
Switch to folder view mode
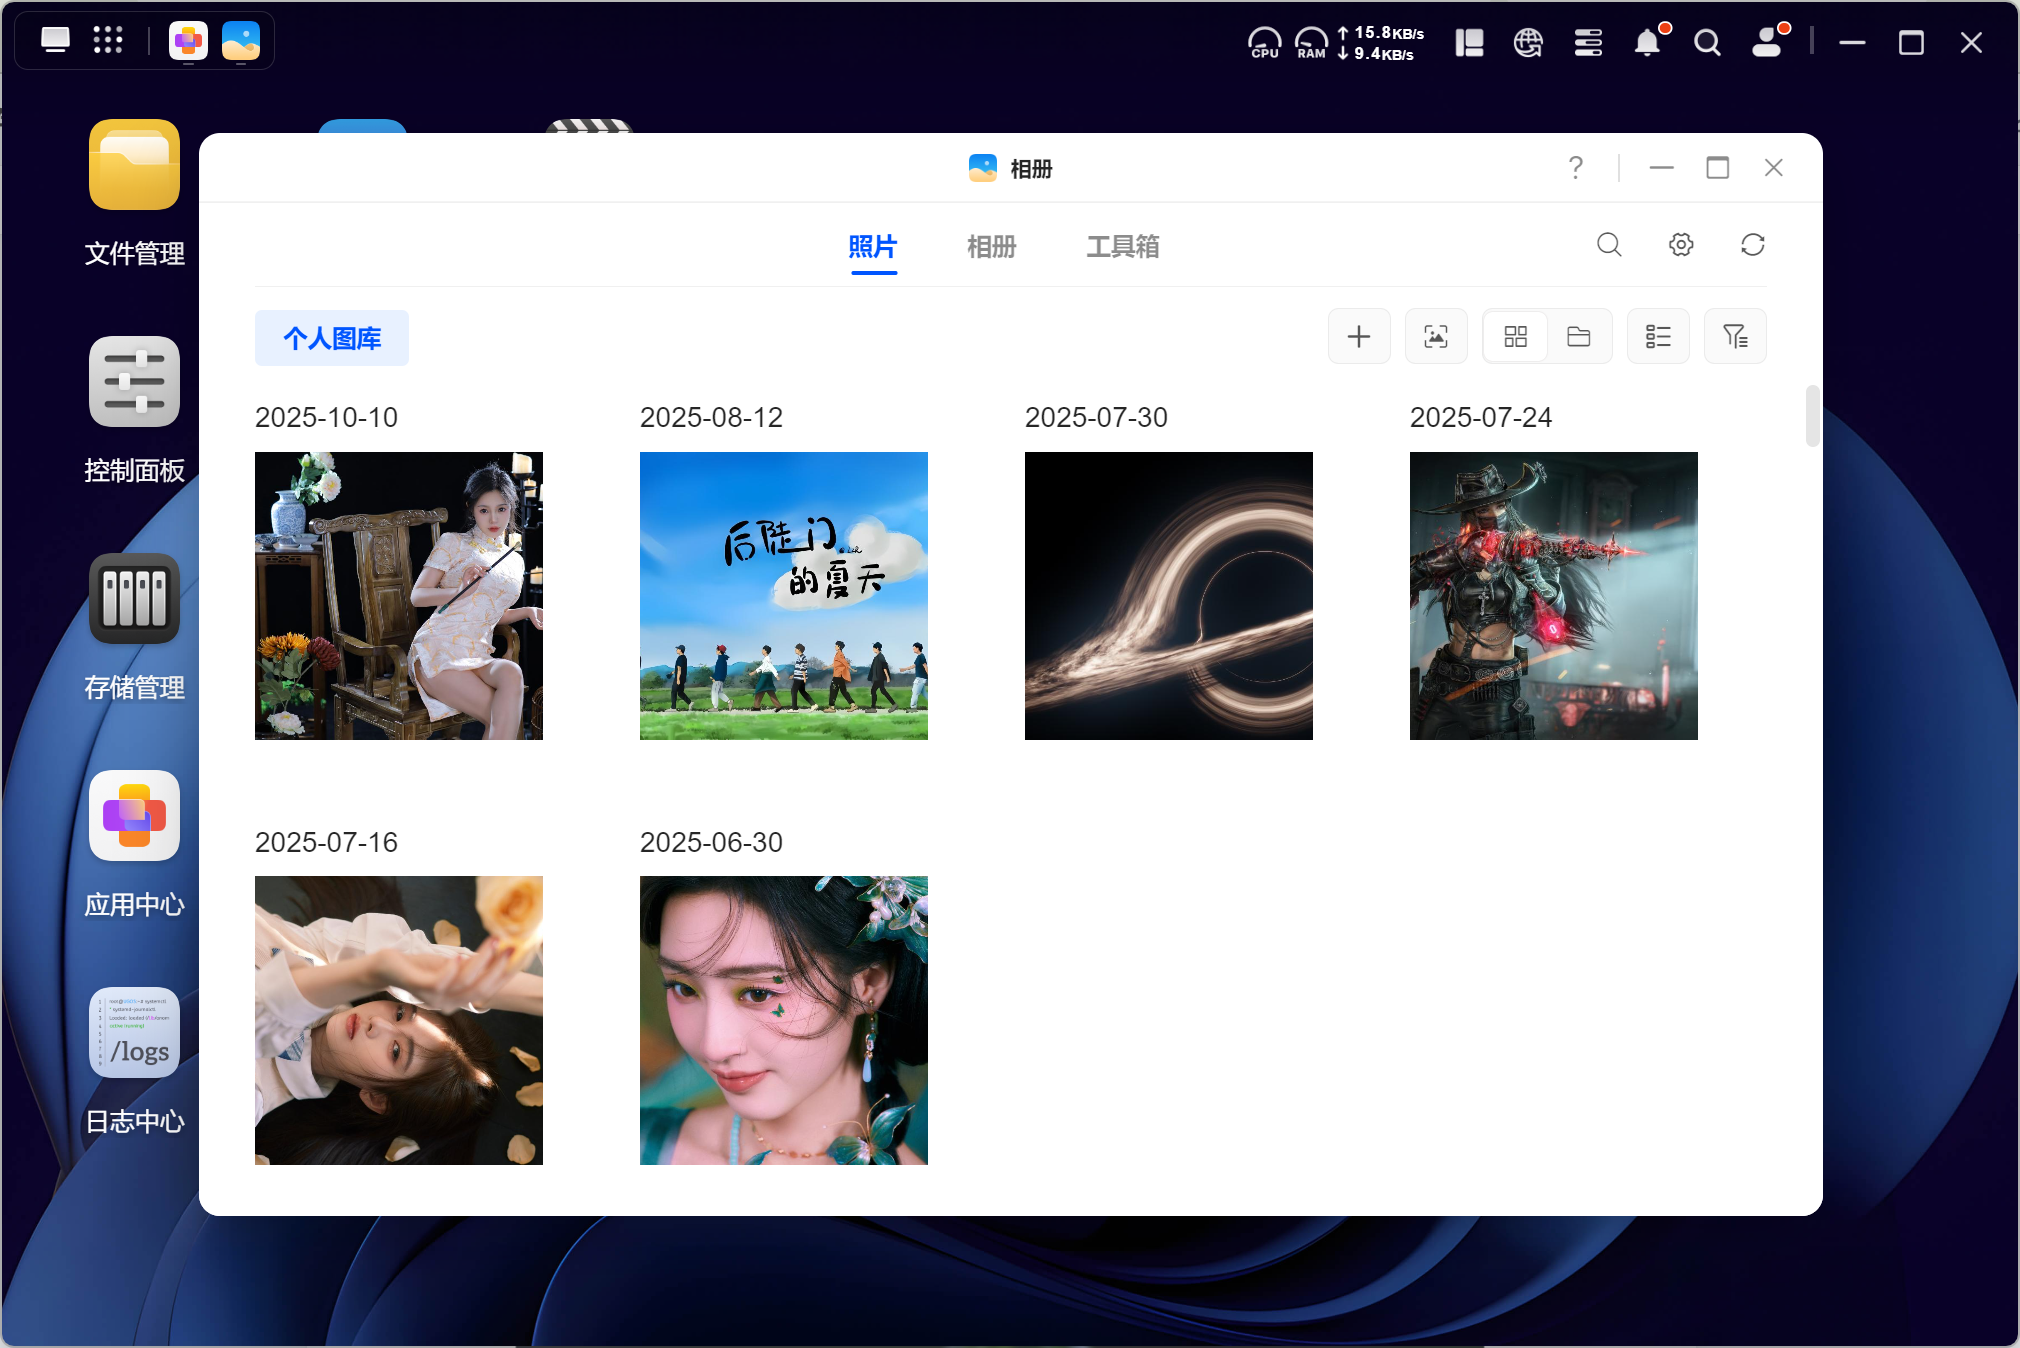coord(1578,337)
